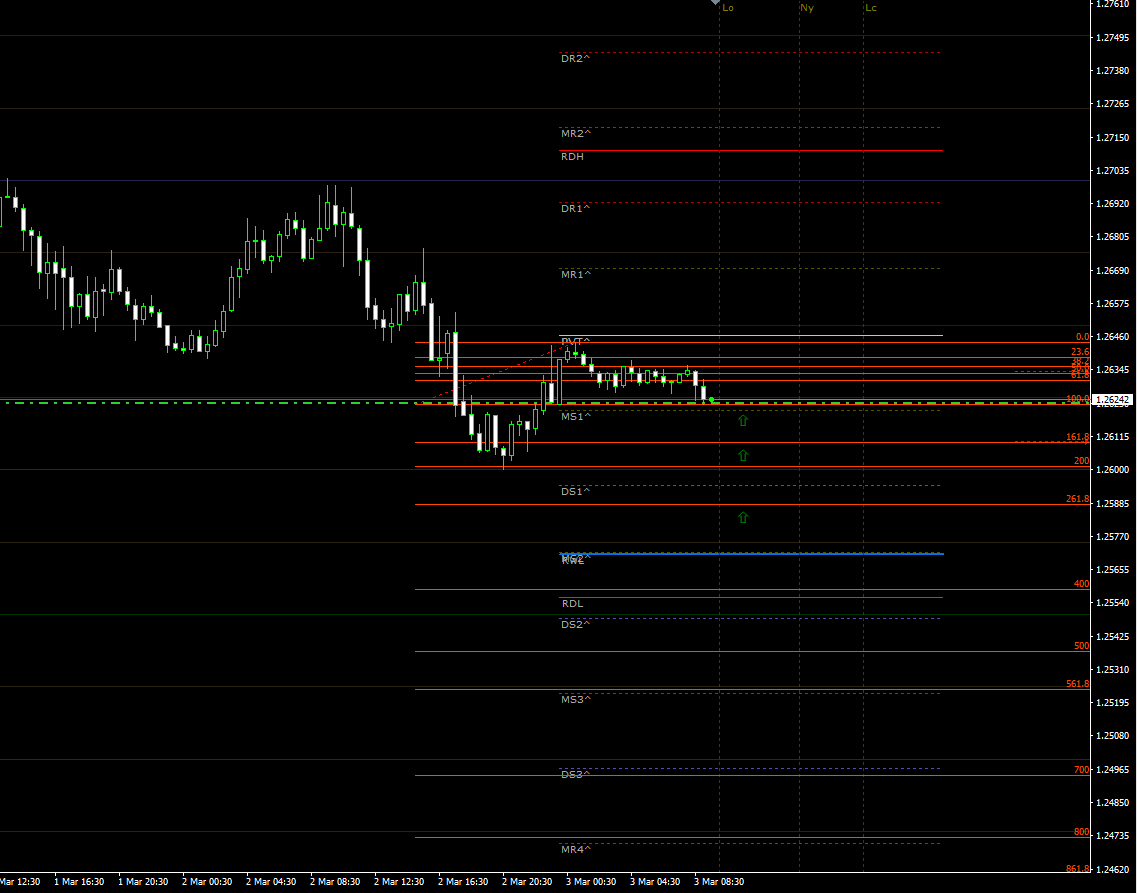Image resolution: width=1137 pixels, height=893 pixels.
Task: Click the MR4^ label near bottom
Action: [575, 850]
